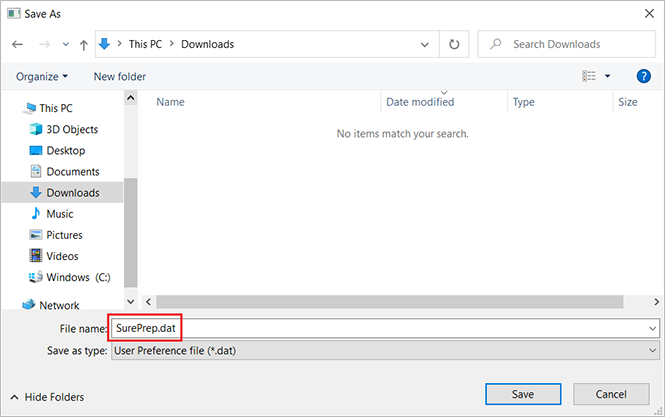Viewport: 665px width, 417px height.
Task: Open the Save as type dropdown
Action: (385, 351)
